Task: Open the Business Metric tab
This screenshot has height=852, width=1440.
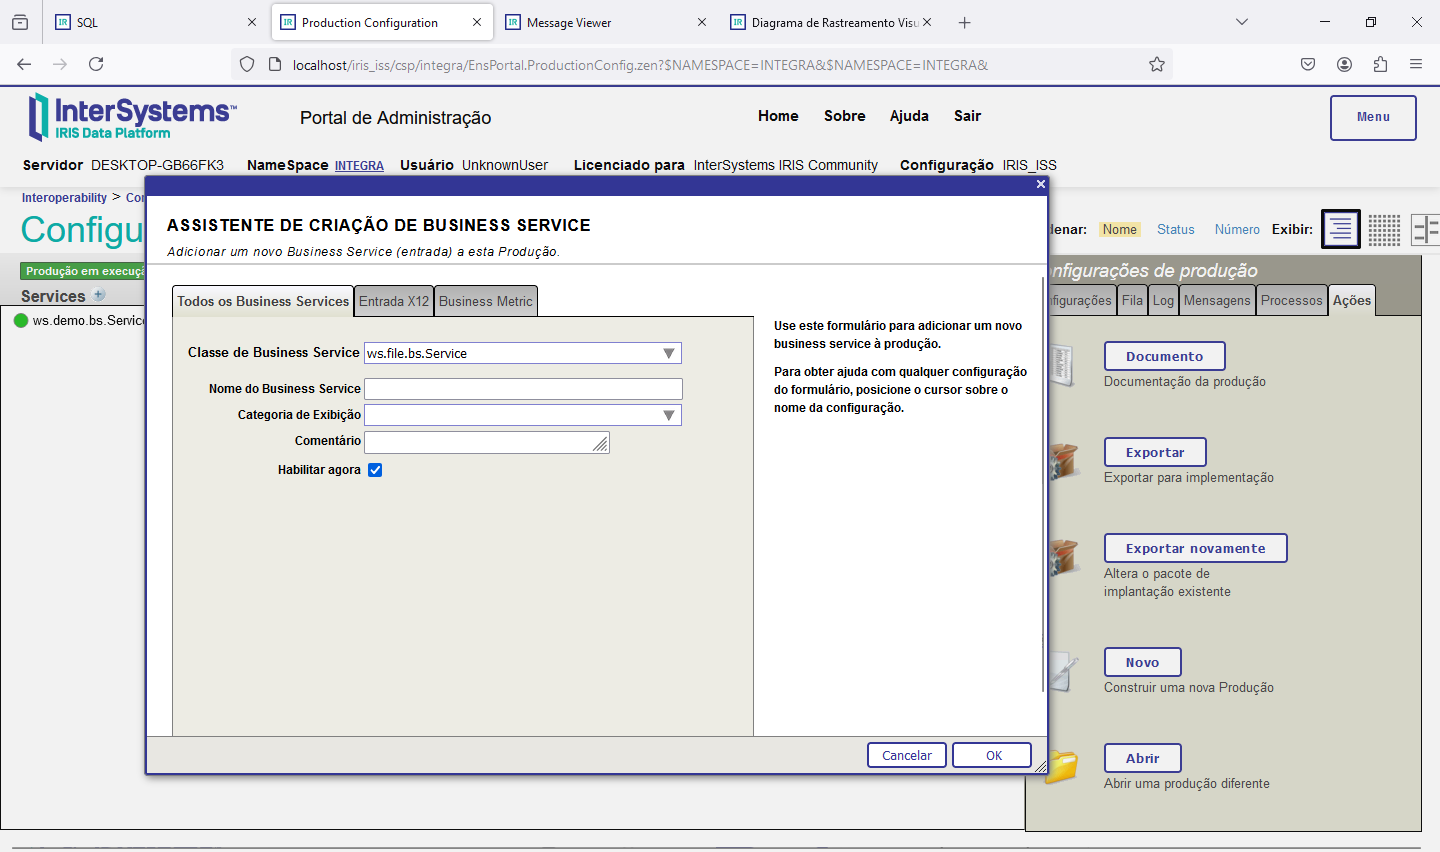Action: click(x=486, y=301)
